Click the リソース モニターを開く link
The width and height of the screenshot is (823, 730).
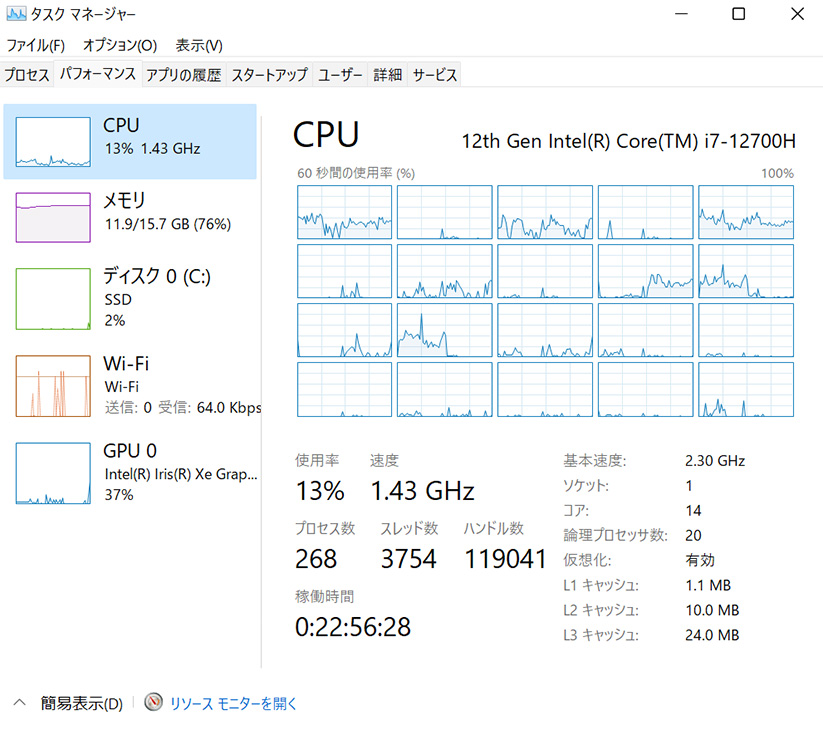pyautogui.click(x=233, y=704)
